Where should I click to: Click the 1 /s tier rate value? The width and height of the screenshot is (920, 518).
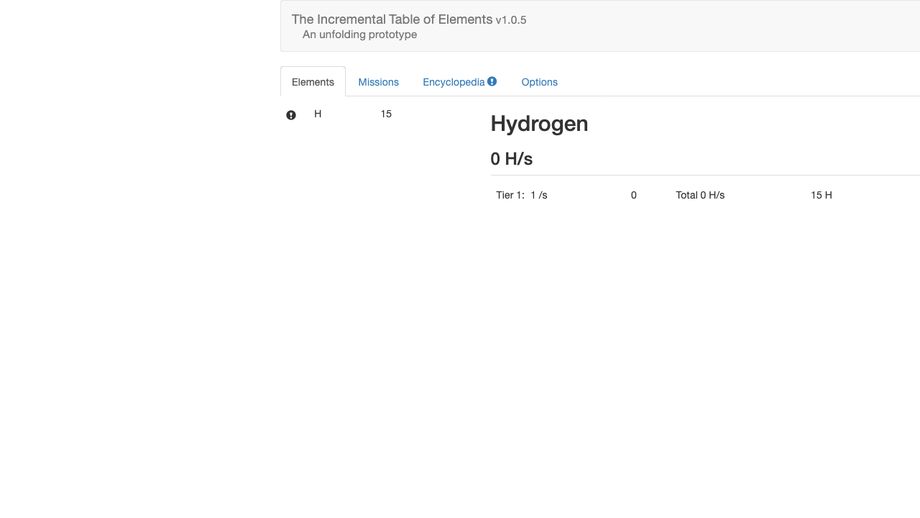click(539, 195)
